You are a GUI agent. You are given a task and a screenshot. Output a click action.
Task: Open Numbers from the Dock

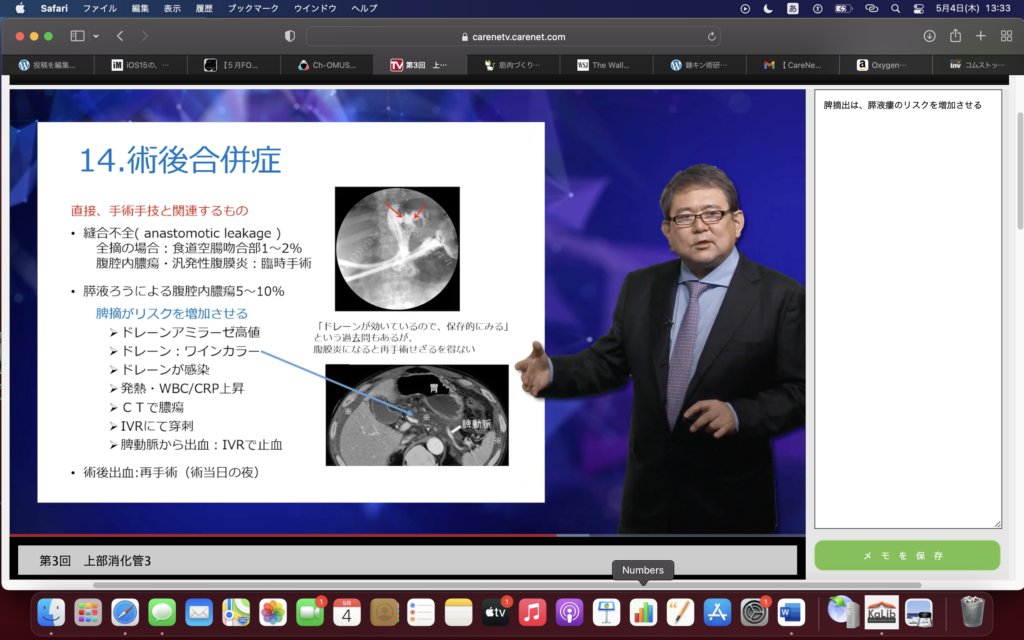[643, 611]
